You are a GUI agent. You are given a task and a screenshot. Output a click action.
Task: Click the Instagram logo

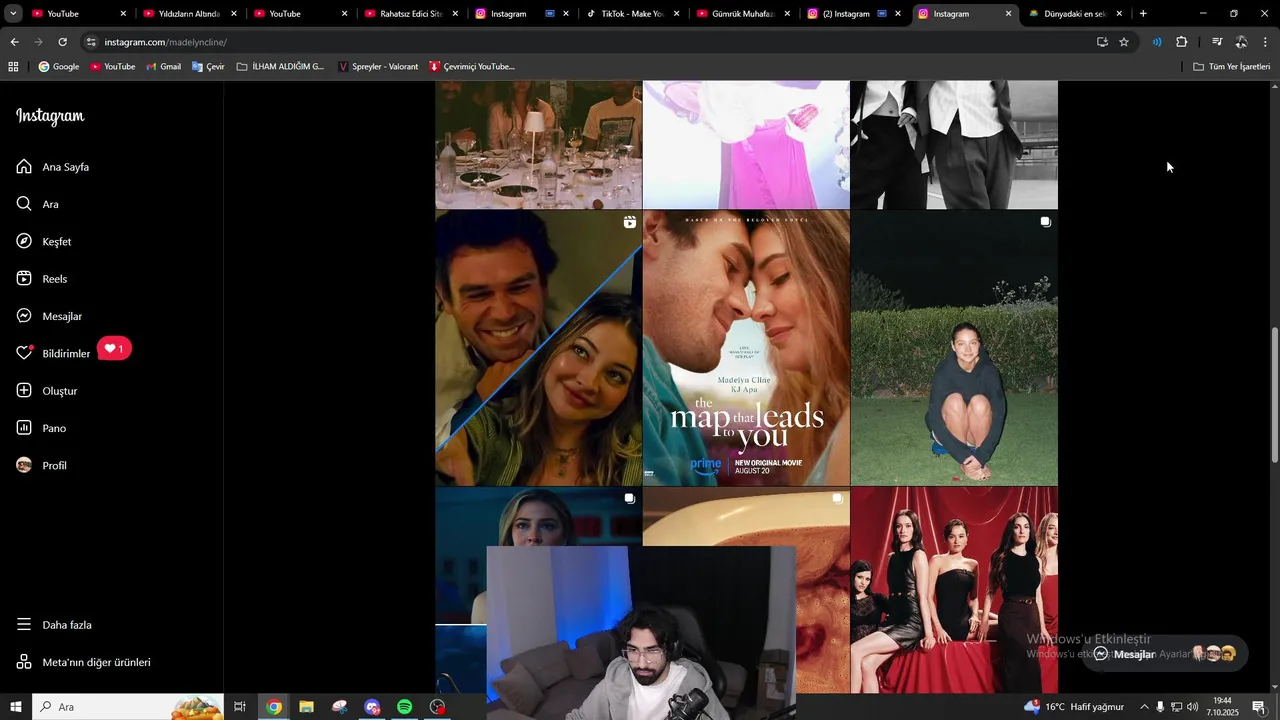coord(50,116)
